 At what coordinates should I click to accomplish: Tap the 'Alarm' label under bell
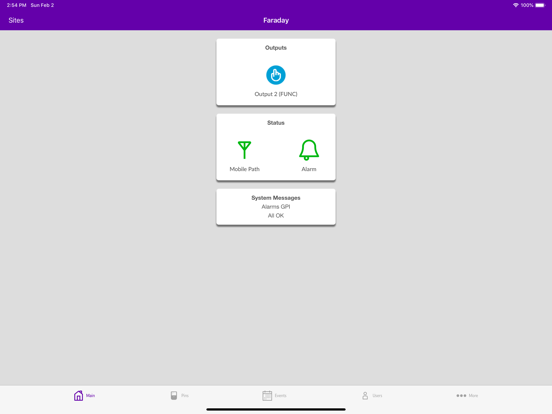pos(309,169)
